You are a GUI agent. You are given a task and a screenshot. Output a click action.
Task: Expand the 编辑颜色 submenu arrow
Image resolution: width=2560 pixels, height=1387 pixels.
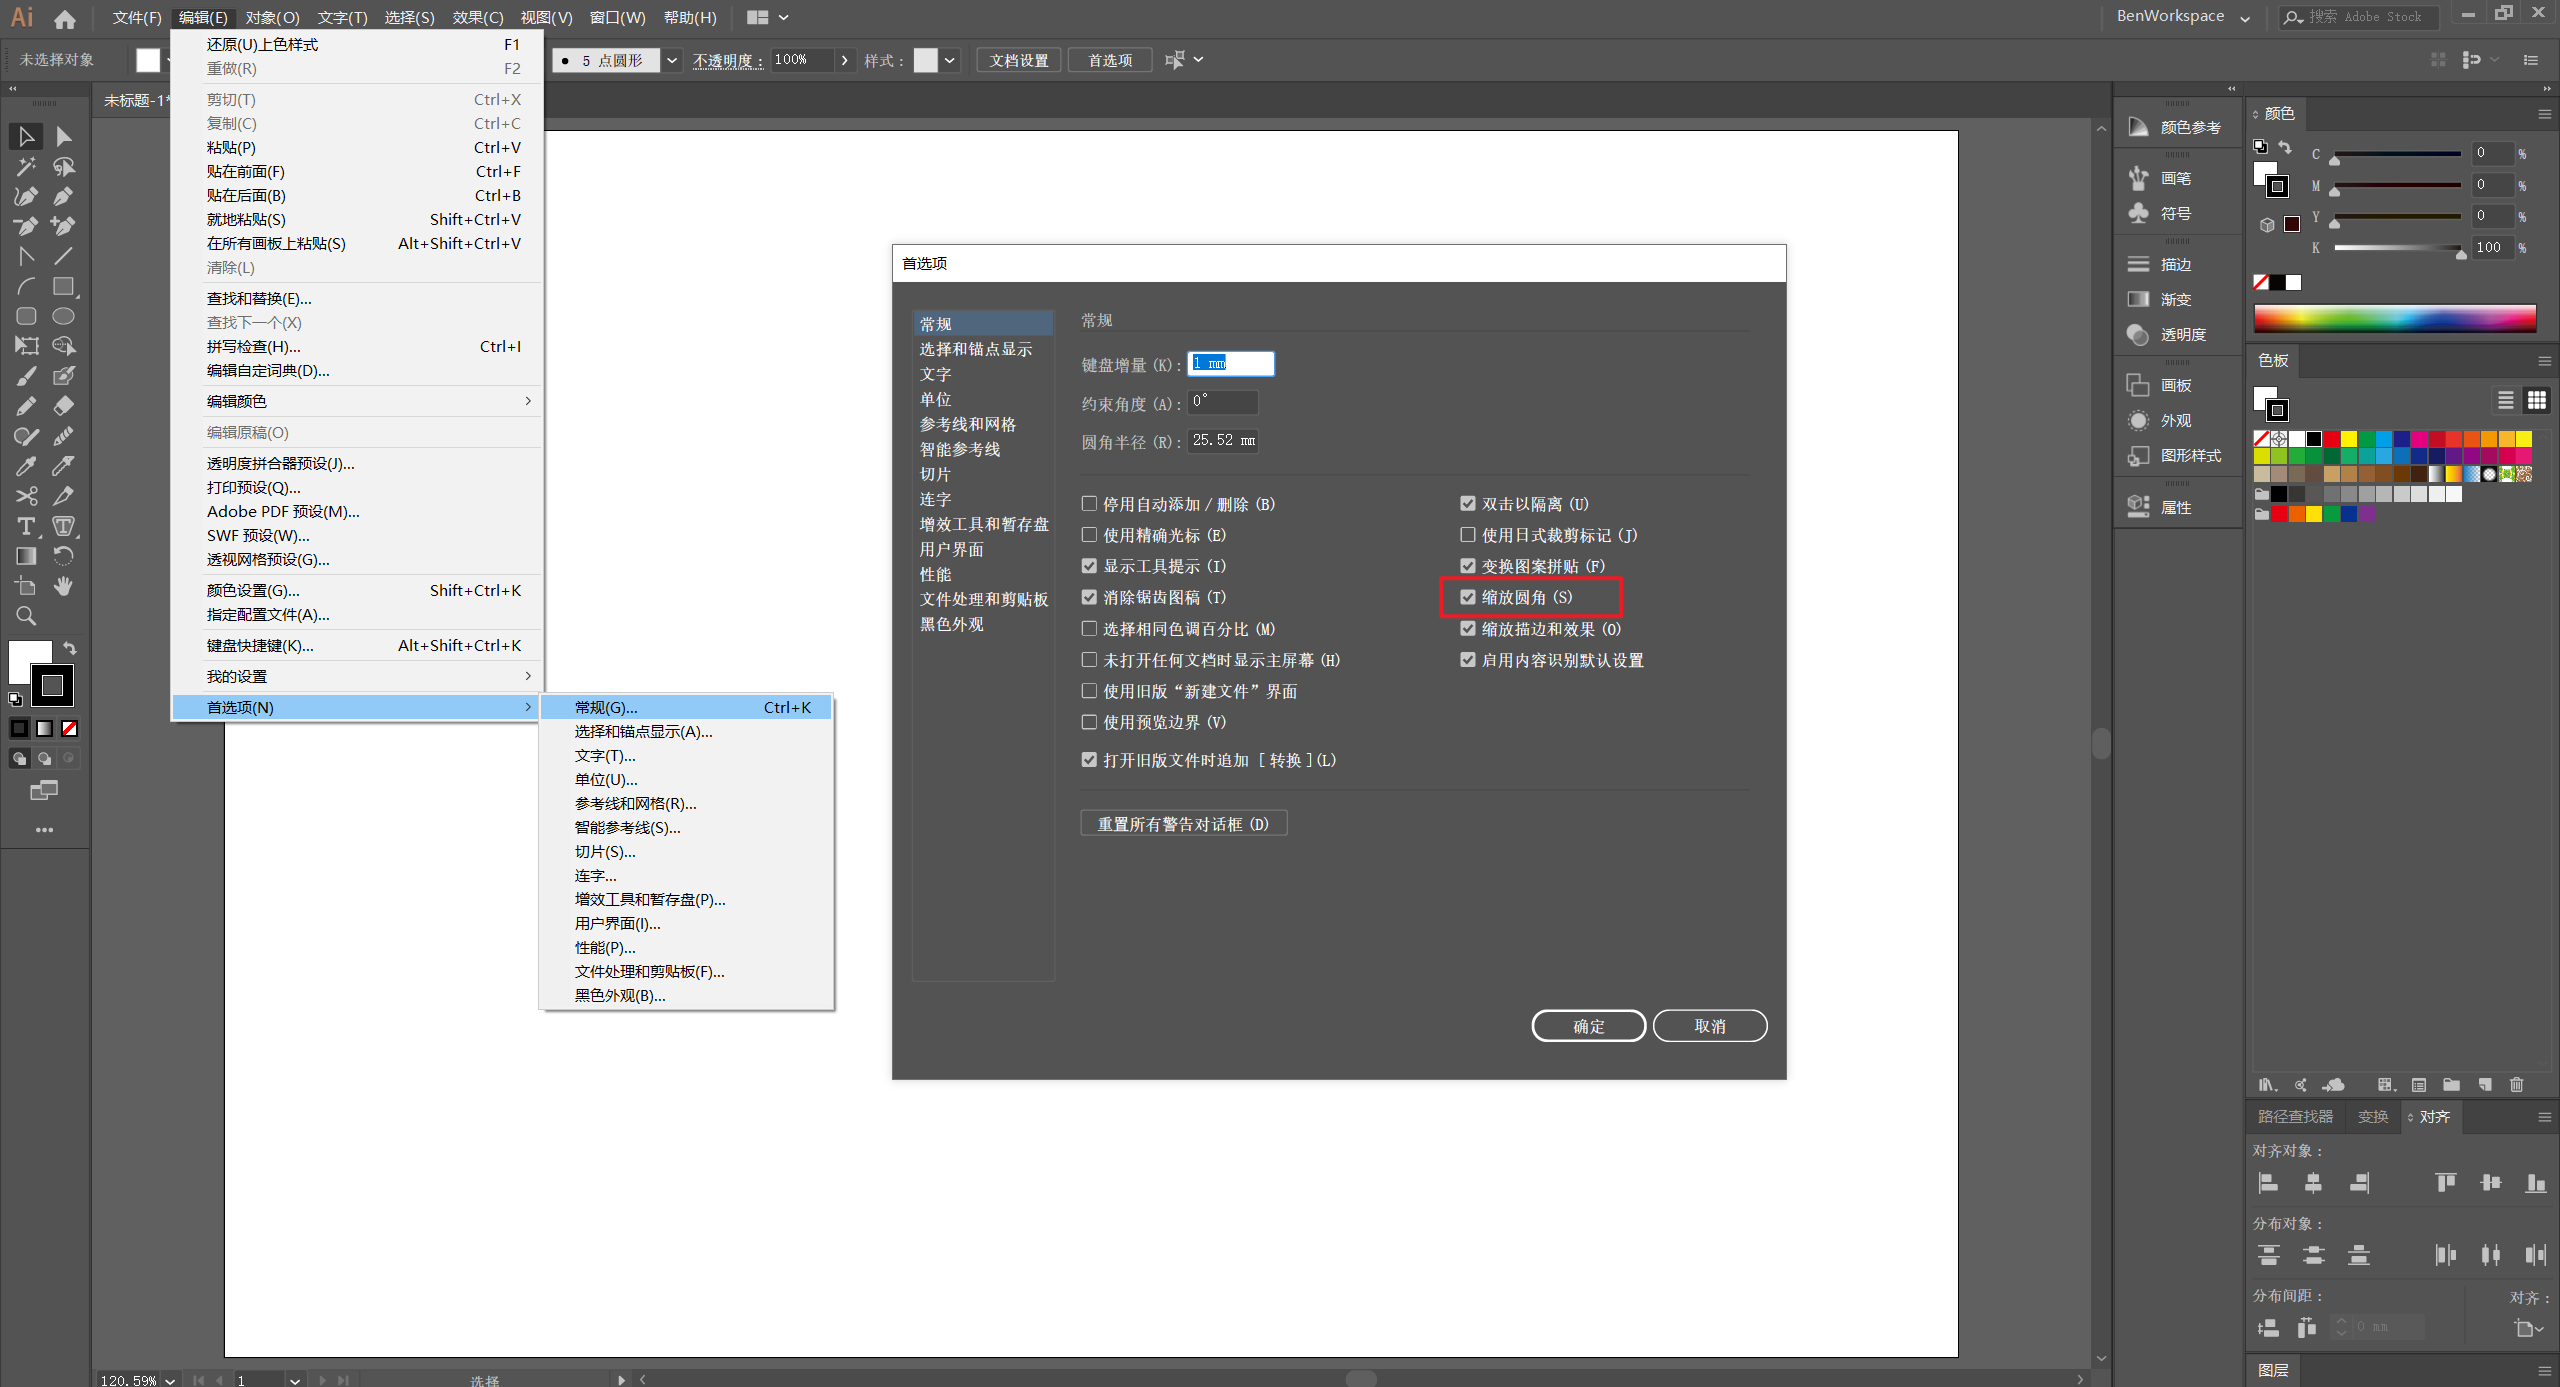[x=527, y=401]
